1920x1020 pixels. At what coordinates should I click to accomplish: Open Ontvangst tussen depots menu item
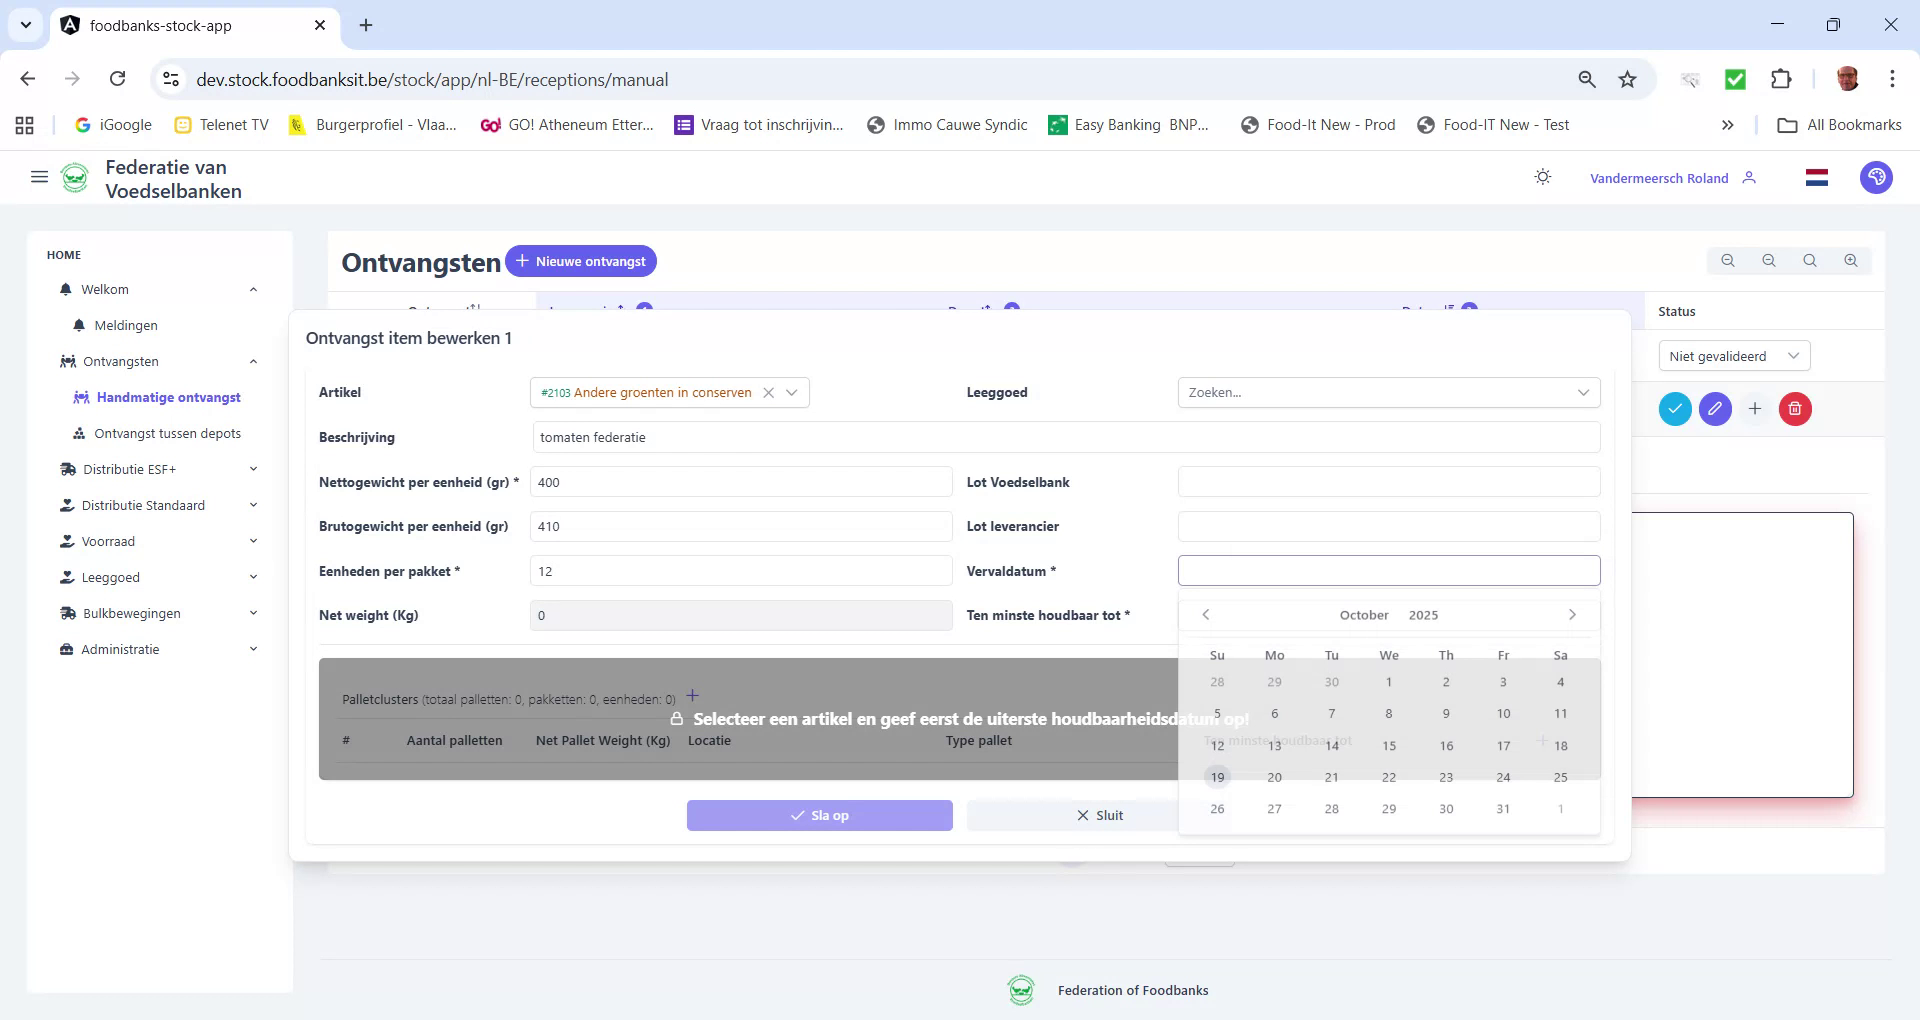coord(167,433)
